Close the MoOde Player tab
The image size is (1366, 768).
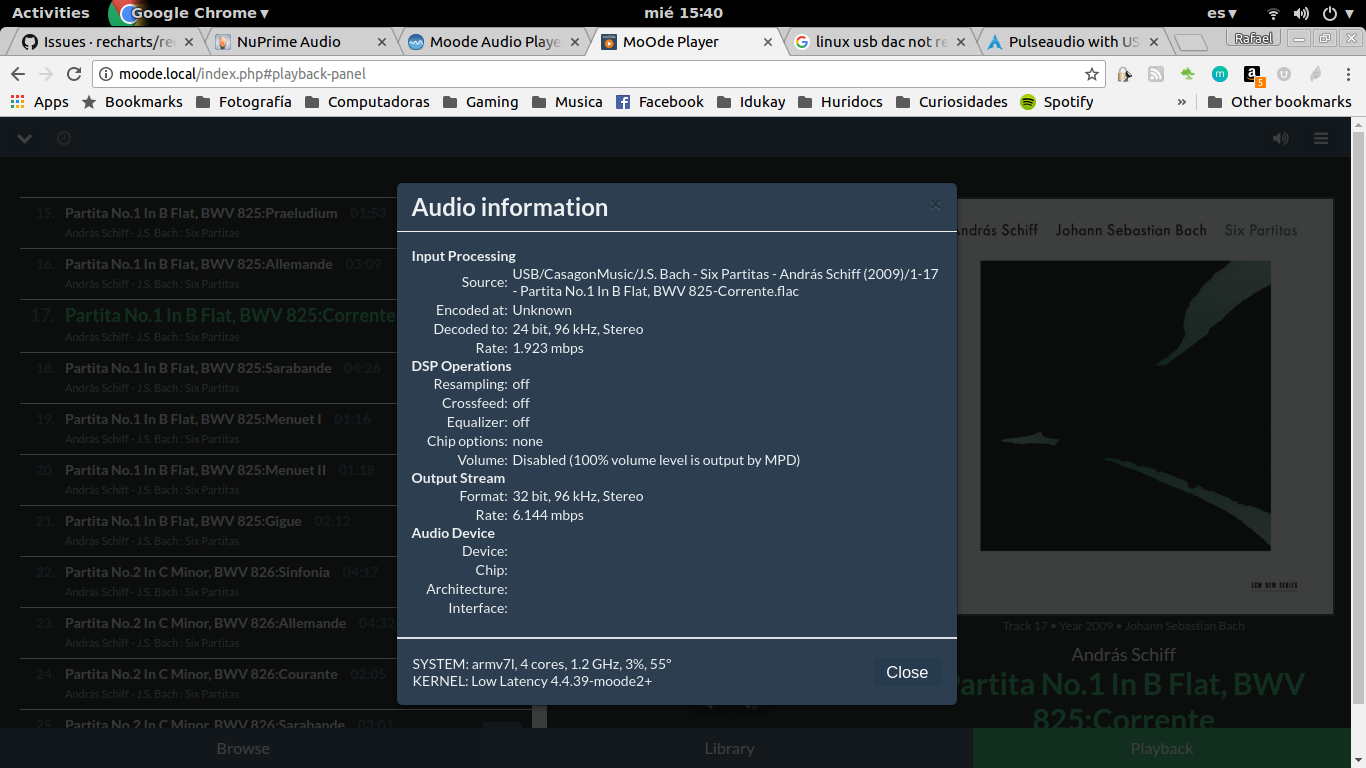(768, 42)
